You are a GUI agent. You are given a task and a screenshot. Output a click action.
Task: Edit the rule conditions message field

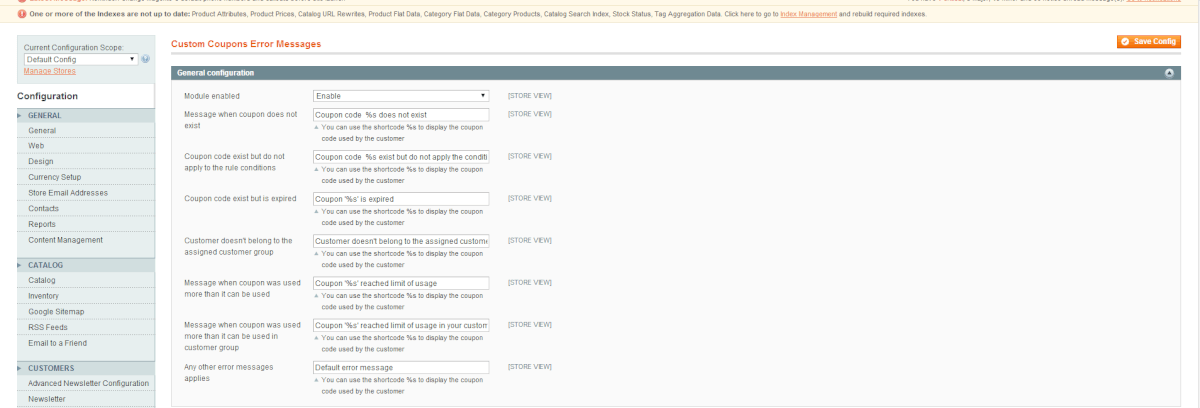pyautogui.click(x=401, y=157)
